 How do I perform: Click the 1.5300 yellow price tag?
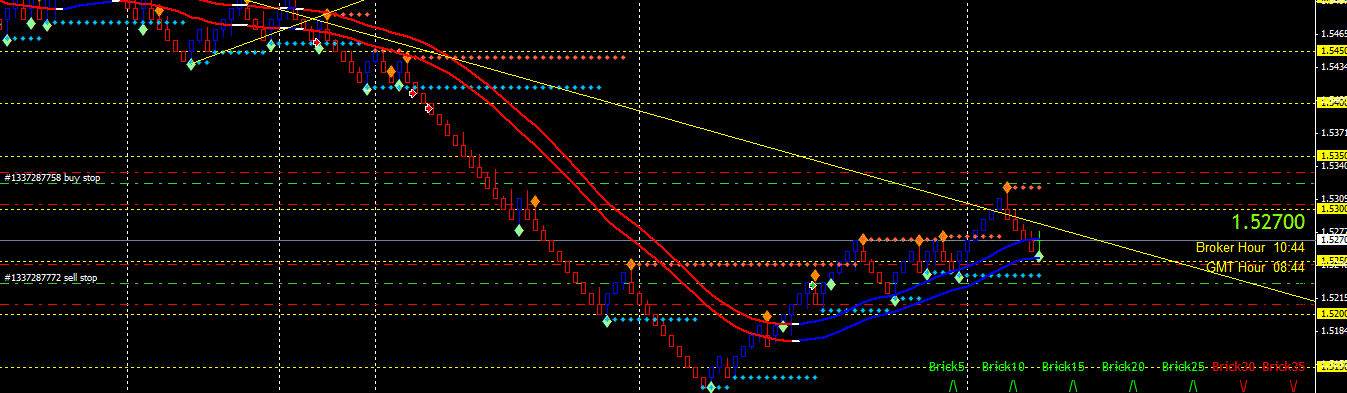(x=1332, y=209)
